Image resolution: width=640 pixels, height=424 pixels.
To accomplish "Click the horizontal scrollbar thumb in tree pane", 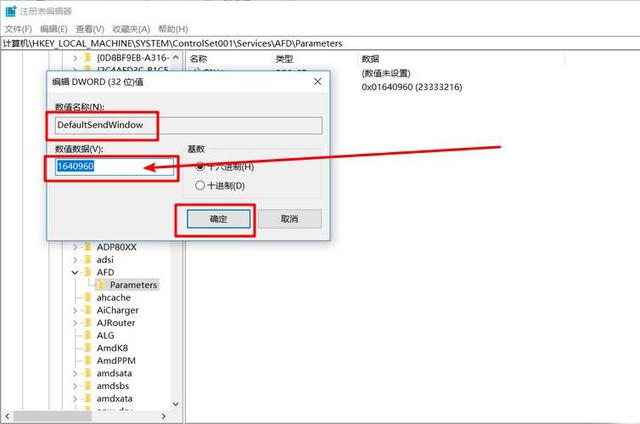I will [52, 416].
